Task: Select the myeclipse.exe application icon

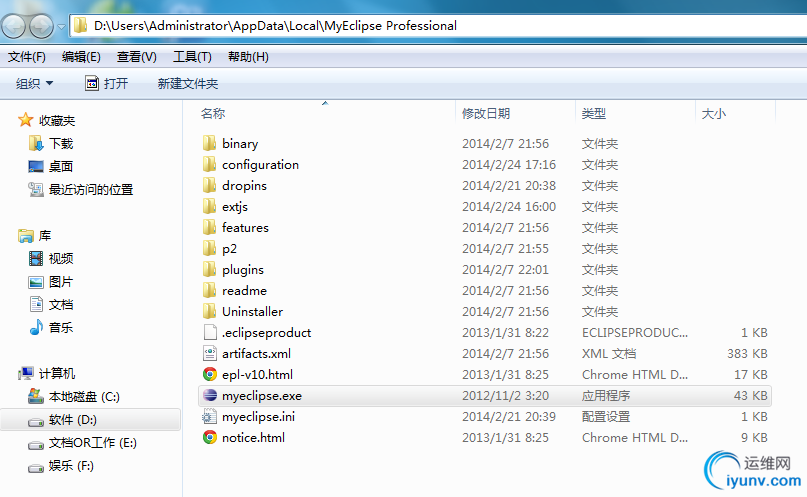Action: 209,395
